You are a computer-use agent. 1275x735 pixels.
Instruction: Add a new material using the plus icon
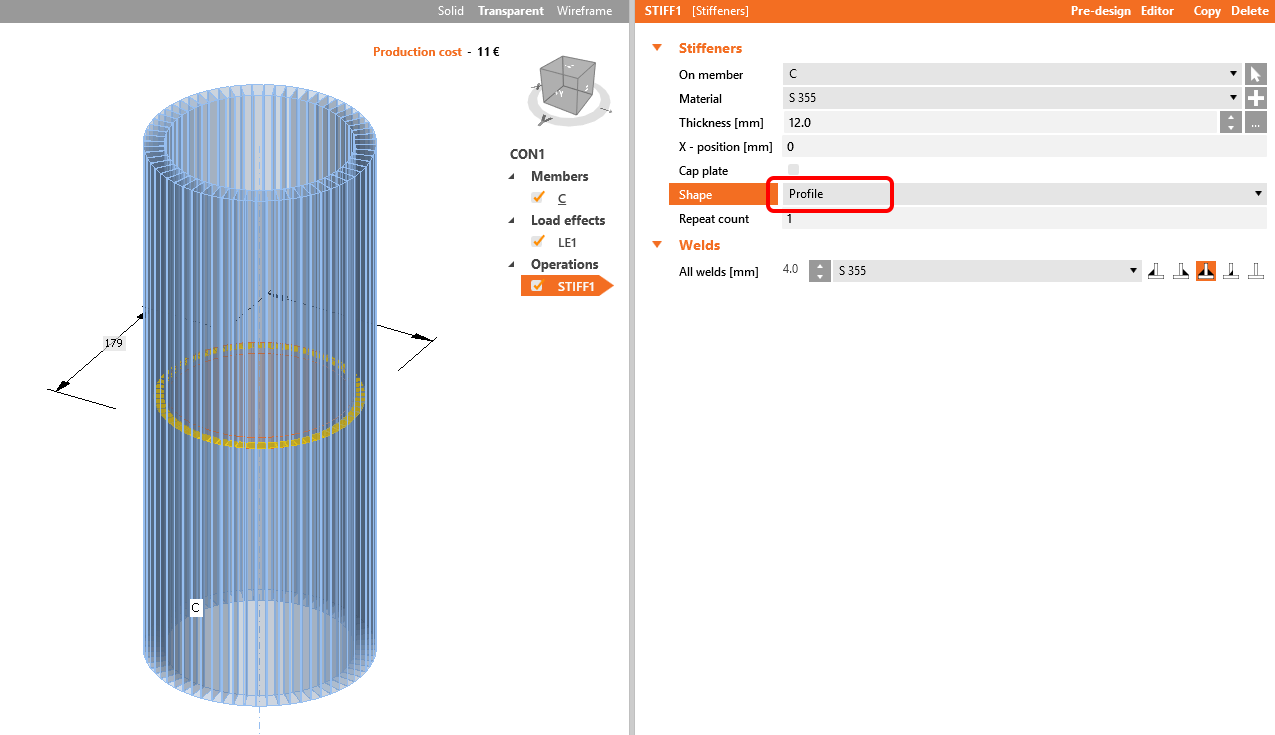pyautogui.click(x=1256, y=97)
